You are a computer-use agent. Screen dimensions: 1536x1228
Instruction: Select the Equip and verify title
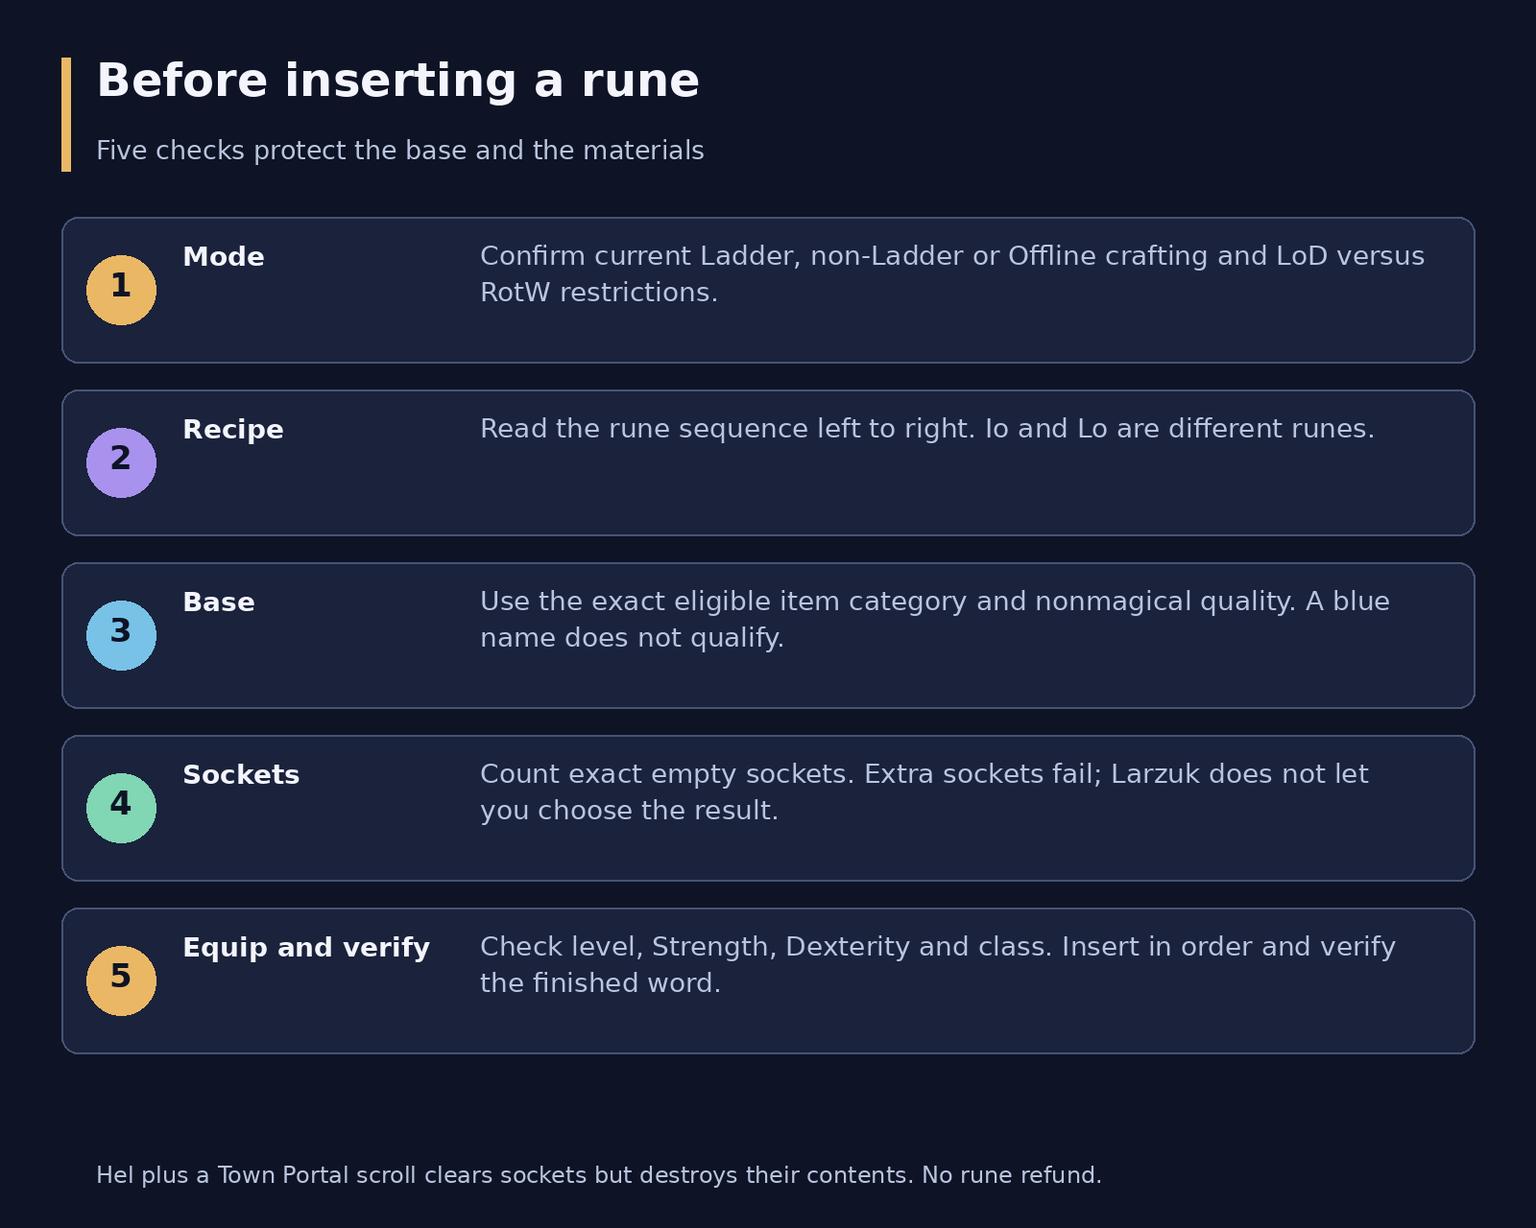(306, 948)
